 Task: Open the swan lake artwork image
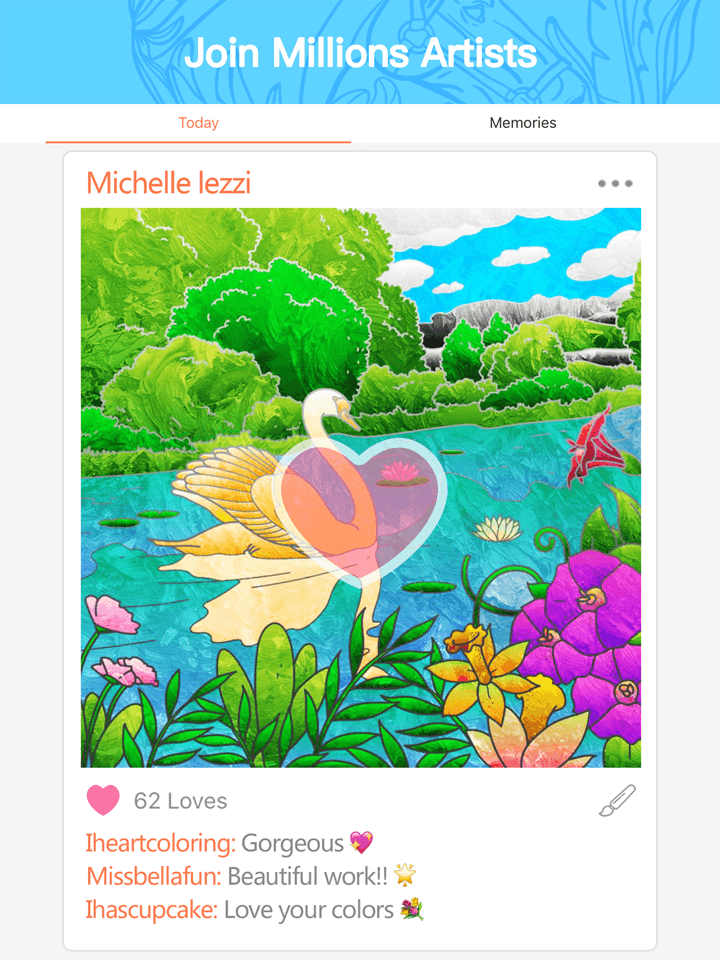[361, 487]
